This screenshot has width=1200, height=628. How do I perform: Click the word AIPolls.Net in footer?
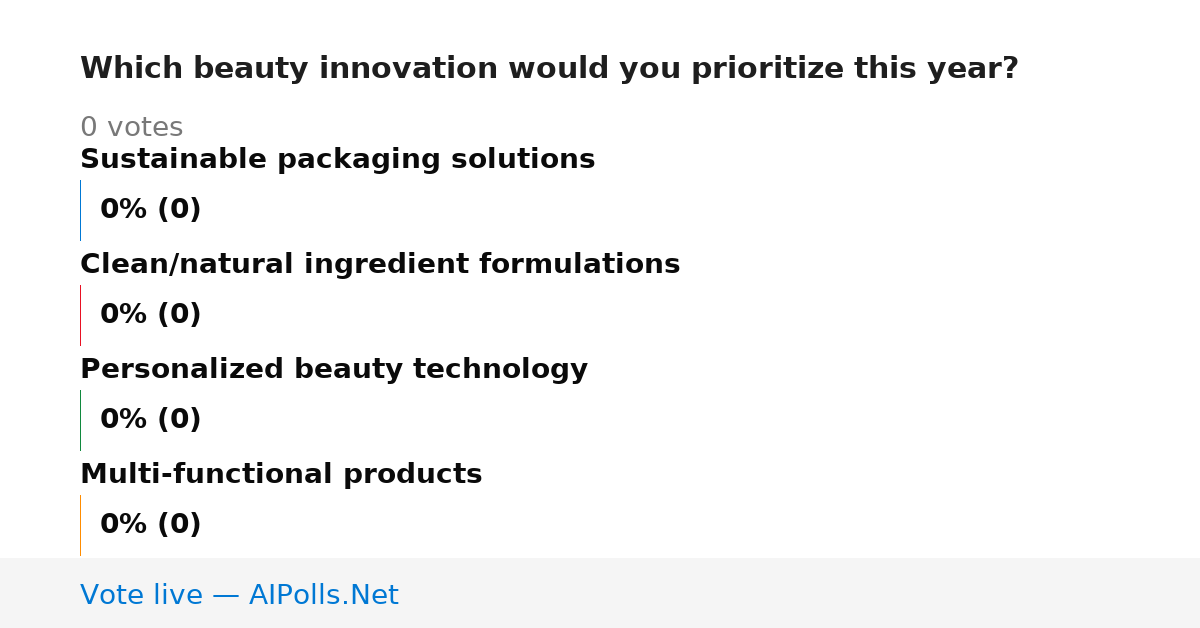click(324, 595)
